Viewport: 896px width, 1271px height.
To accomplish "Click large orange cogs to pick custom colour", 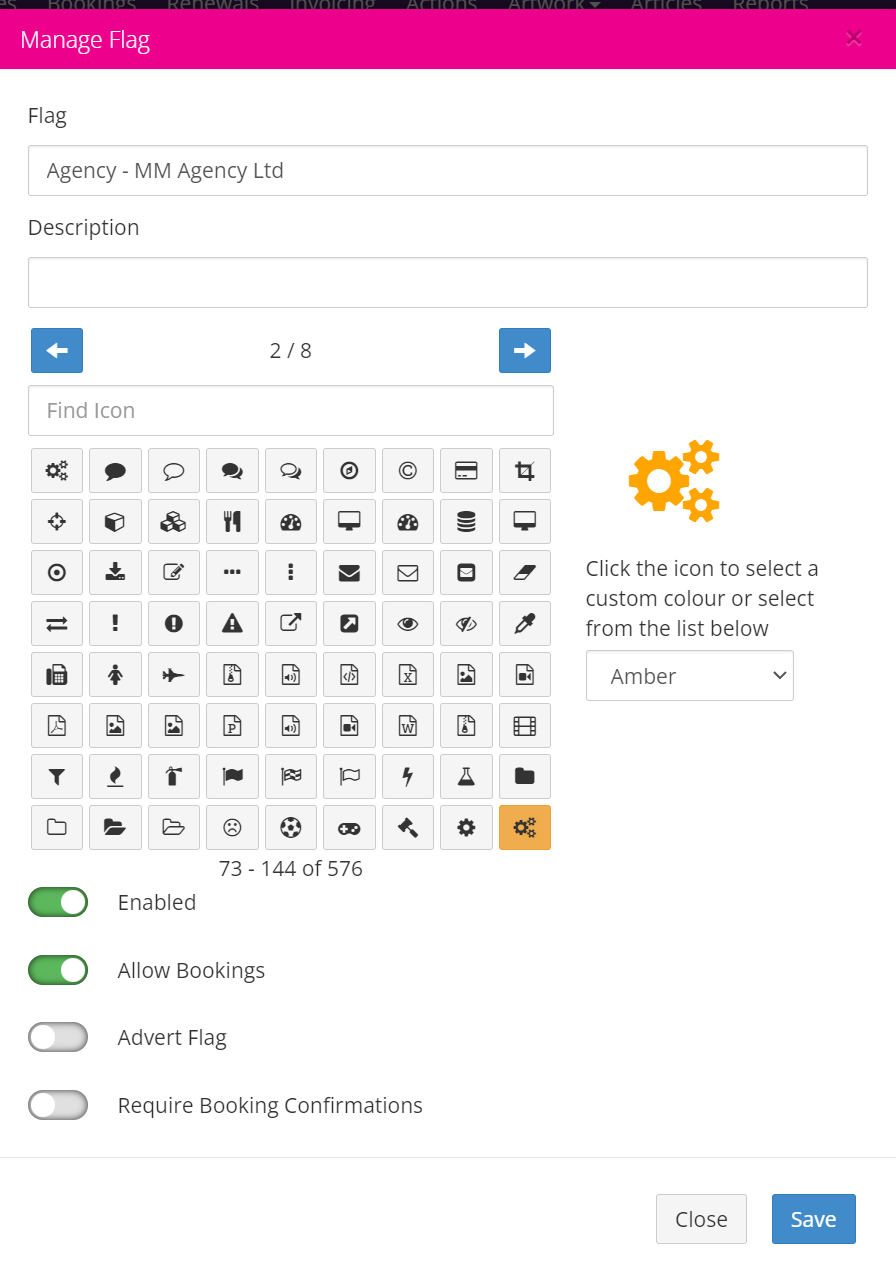I will (675, 481).
